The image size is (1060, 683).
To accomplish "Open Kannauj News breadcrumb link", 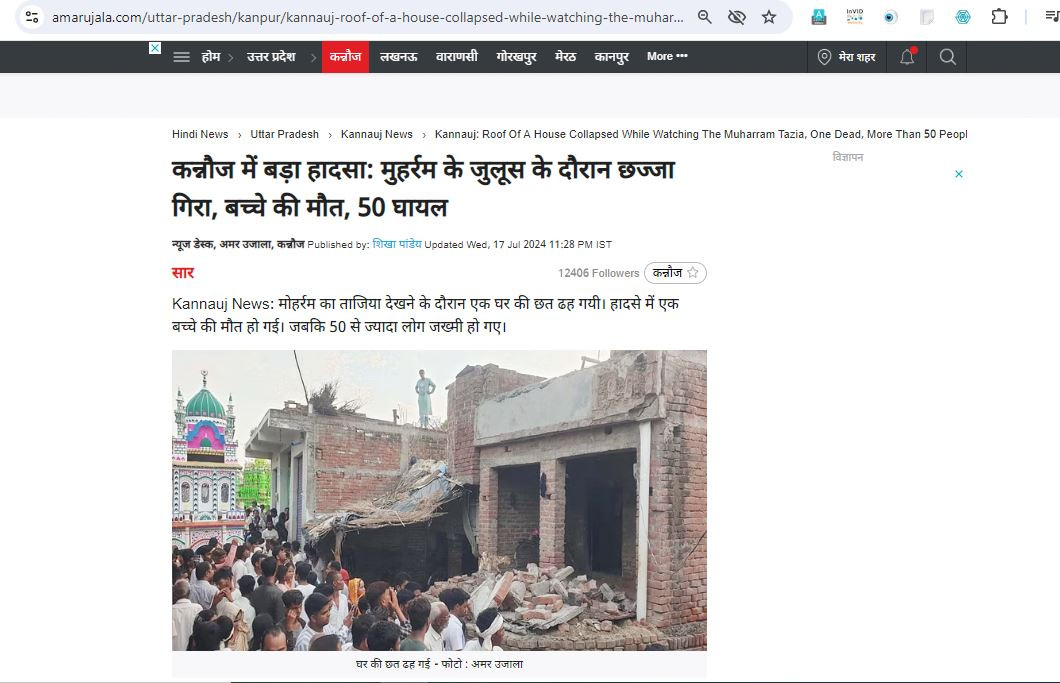I will 377,134.
